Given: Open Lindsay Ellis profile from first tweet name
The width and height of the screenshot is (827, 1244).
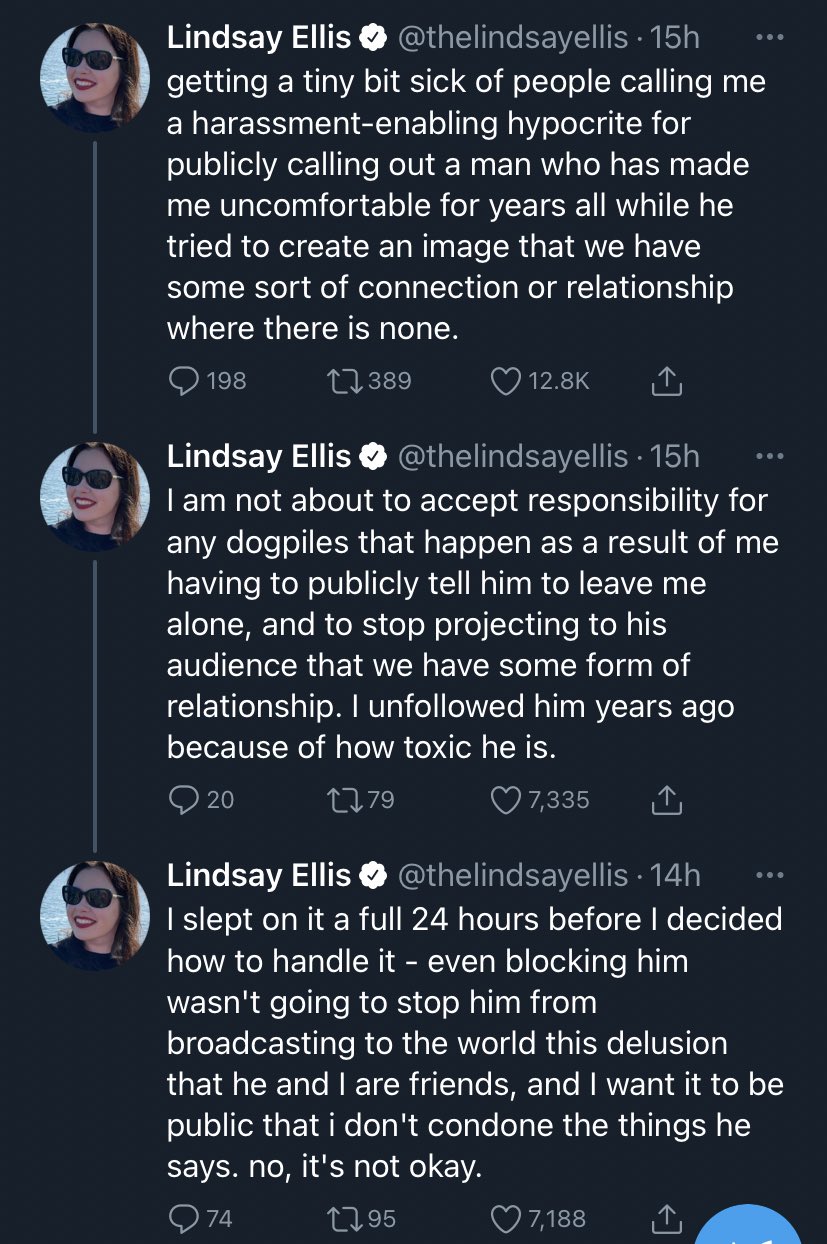Looking at the screenshot, I should pos(259,38).
